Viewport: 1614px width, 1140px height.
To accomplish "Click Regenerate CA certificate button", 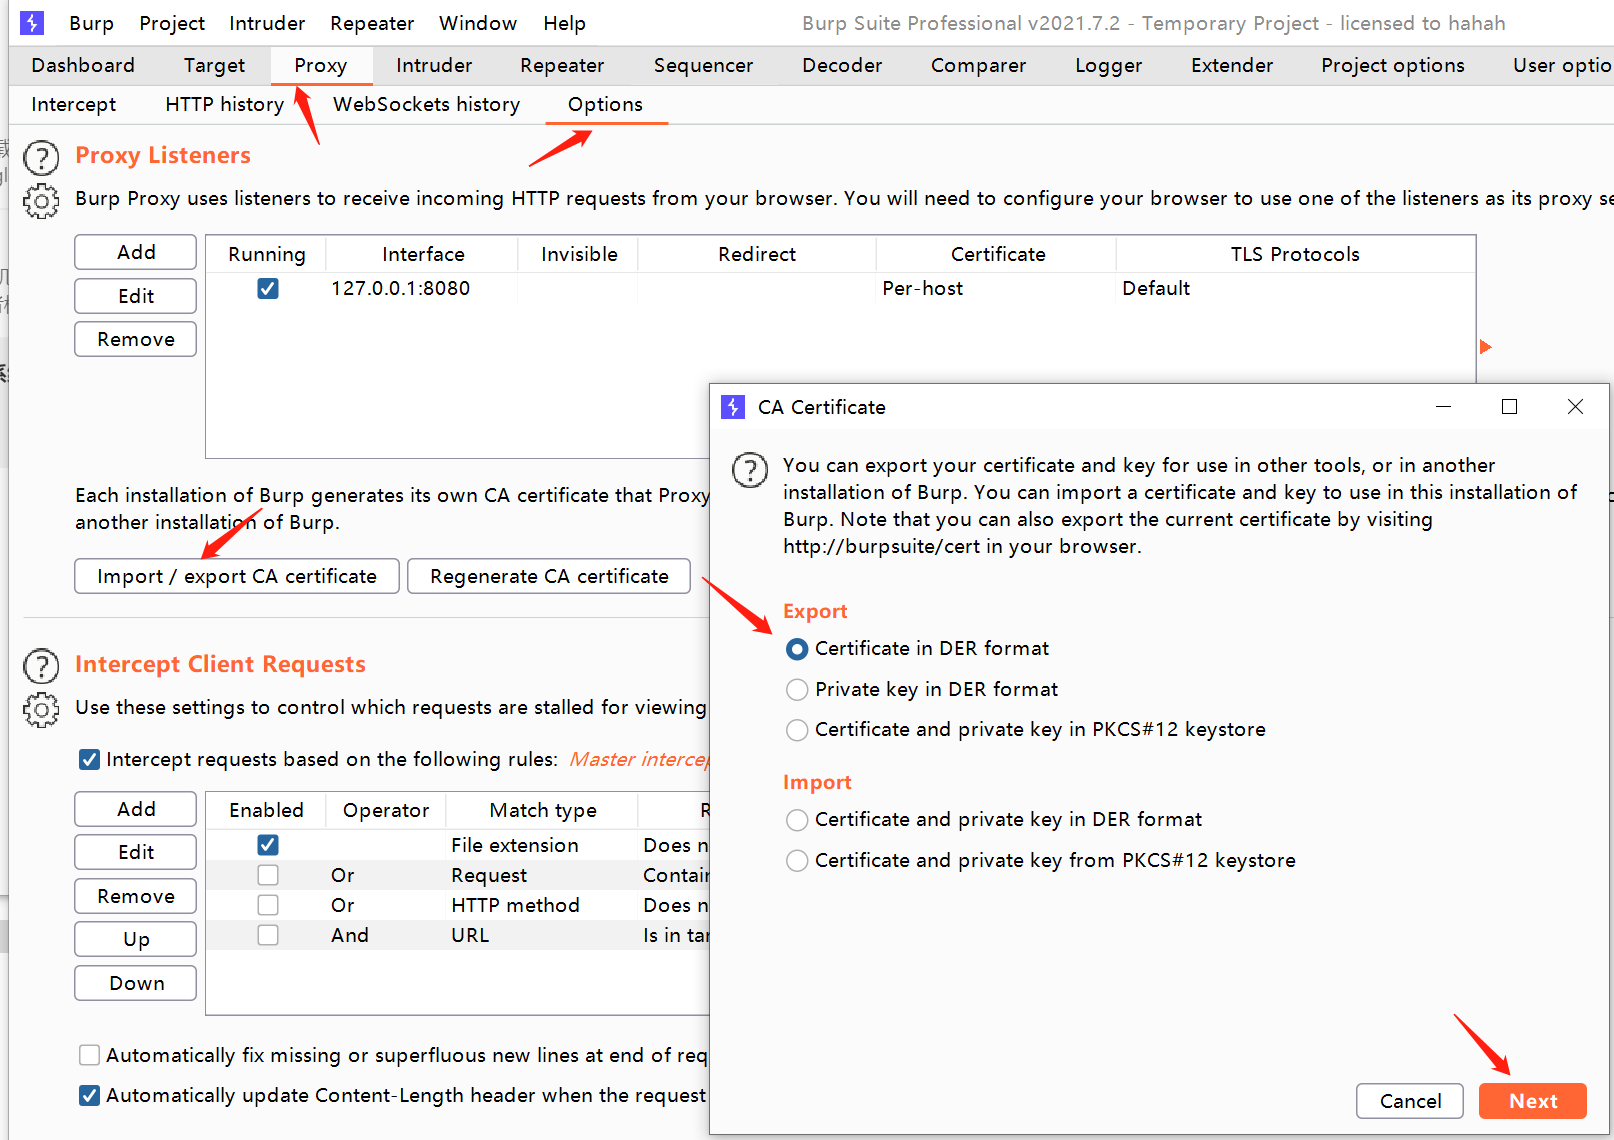I will click(549, 576).
